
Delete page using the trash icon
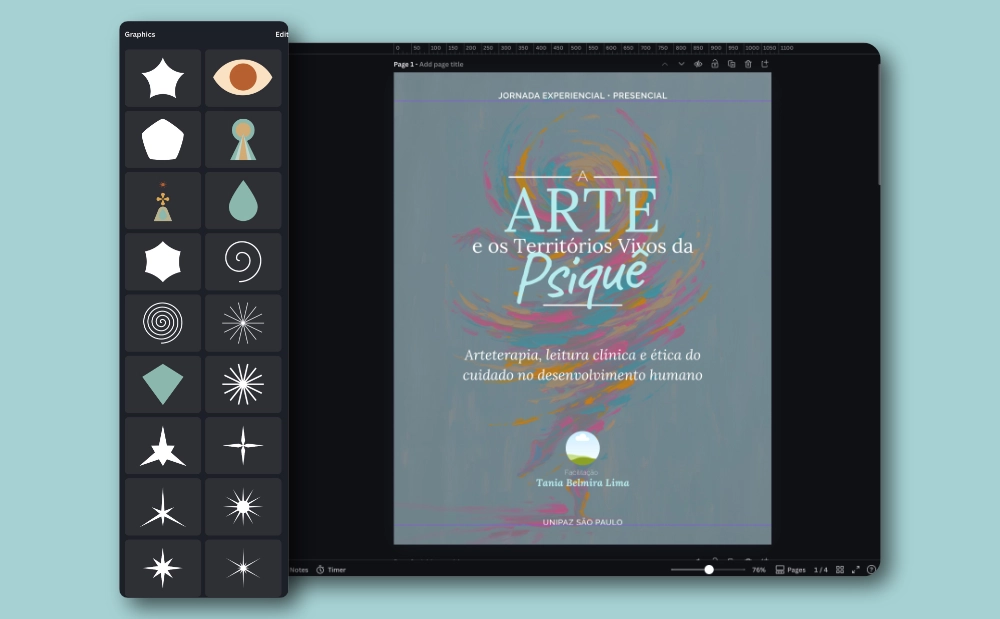coord(748,64)
